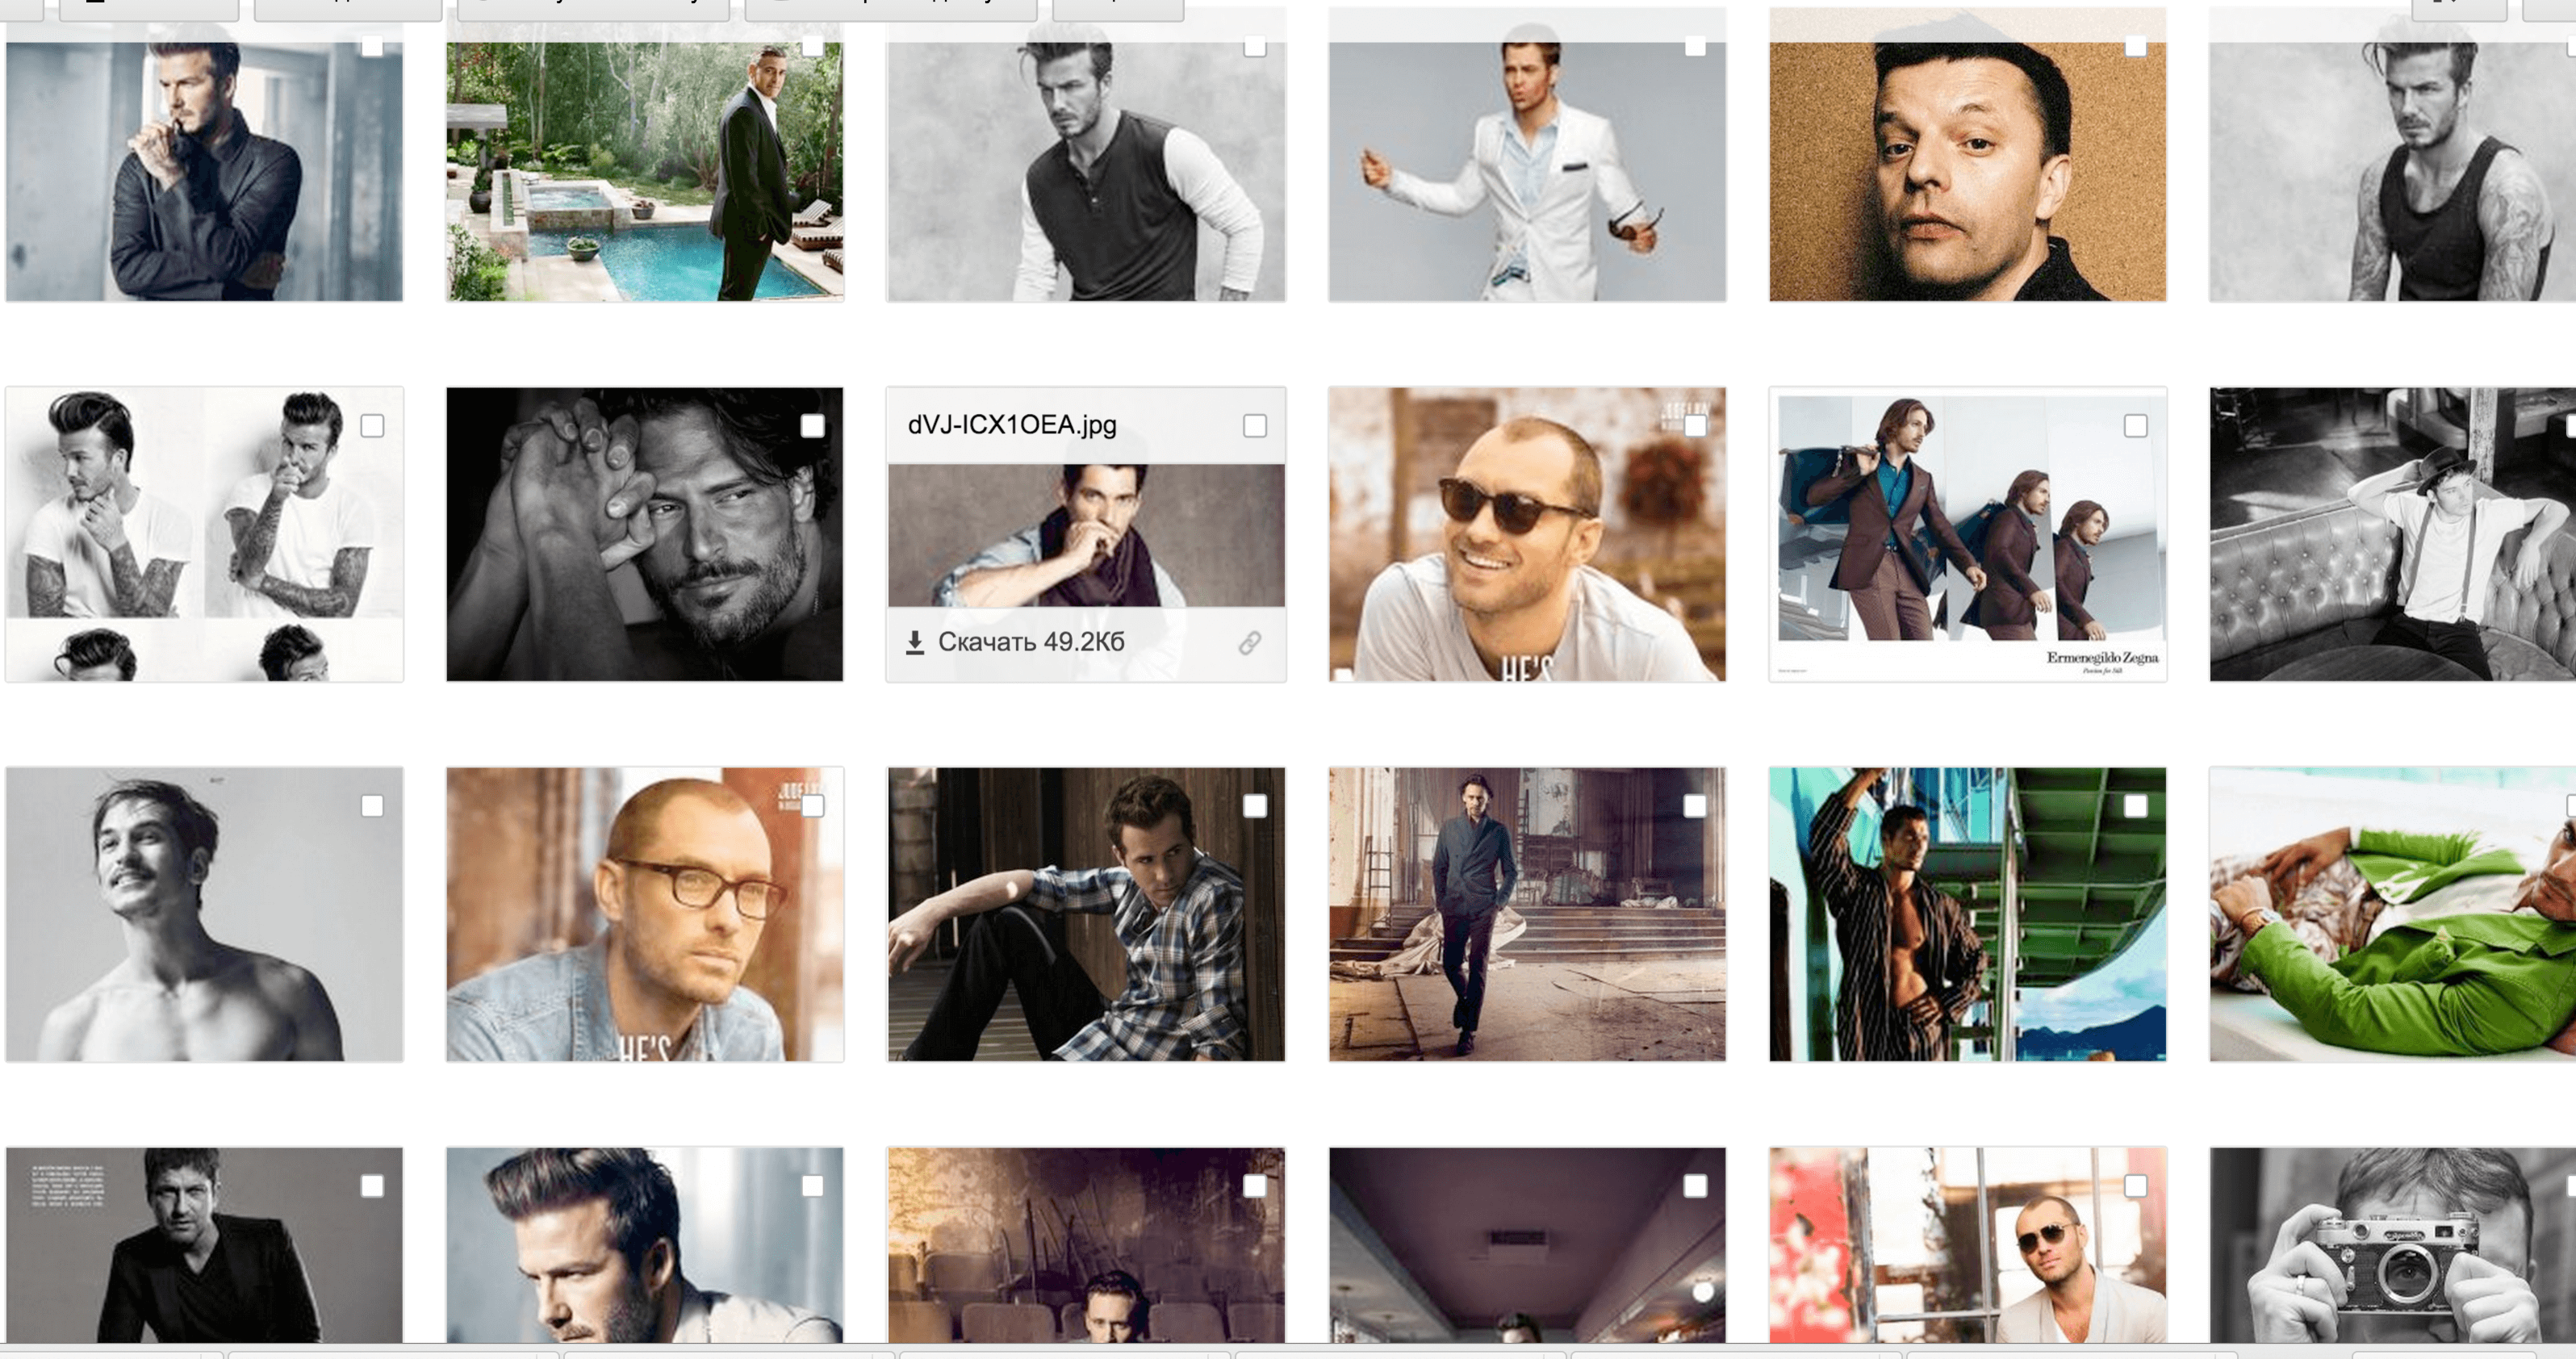2576x1359 pixels.
Task: Download file via Скачать 49.2Кб
Action: (x=1016, y=642)
